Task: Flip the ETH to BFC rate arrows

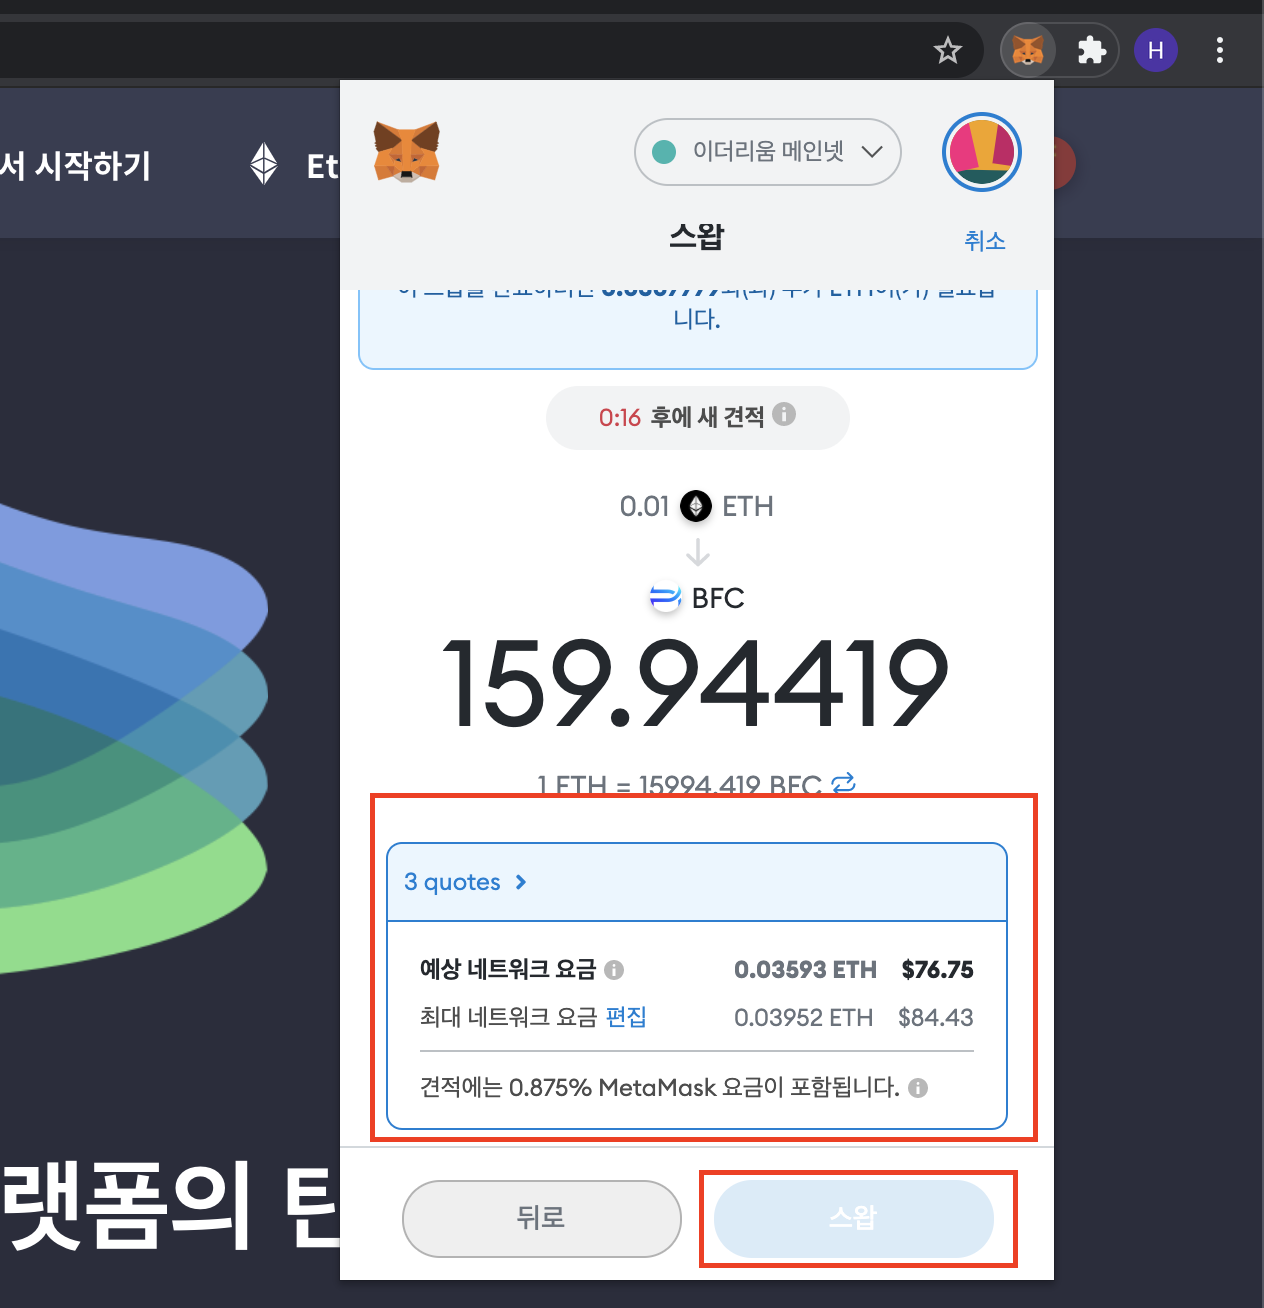Action: click(x=844, y=783)
